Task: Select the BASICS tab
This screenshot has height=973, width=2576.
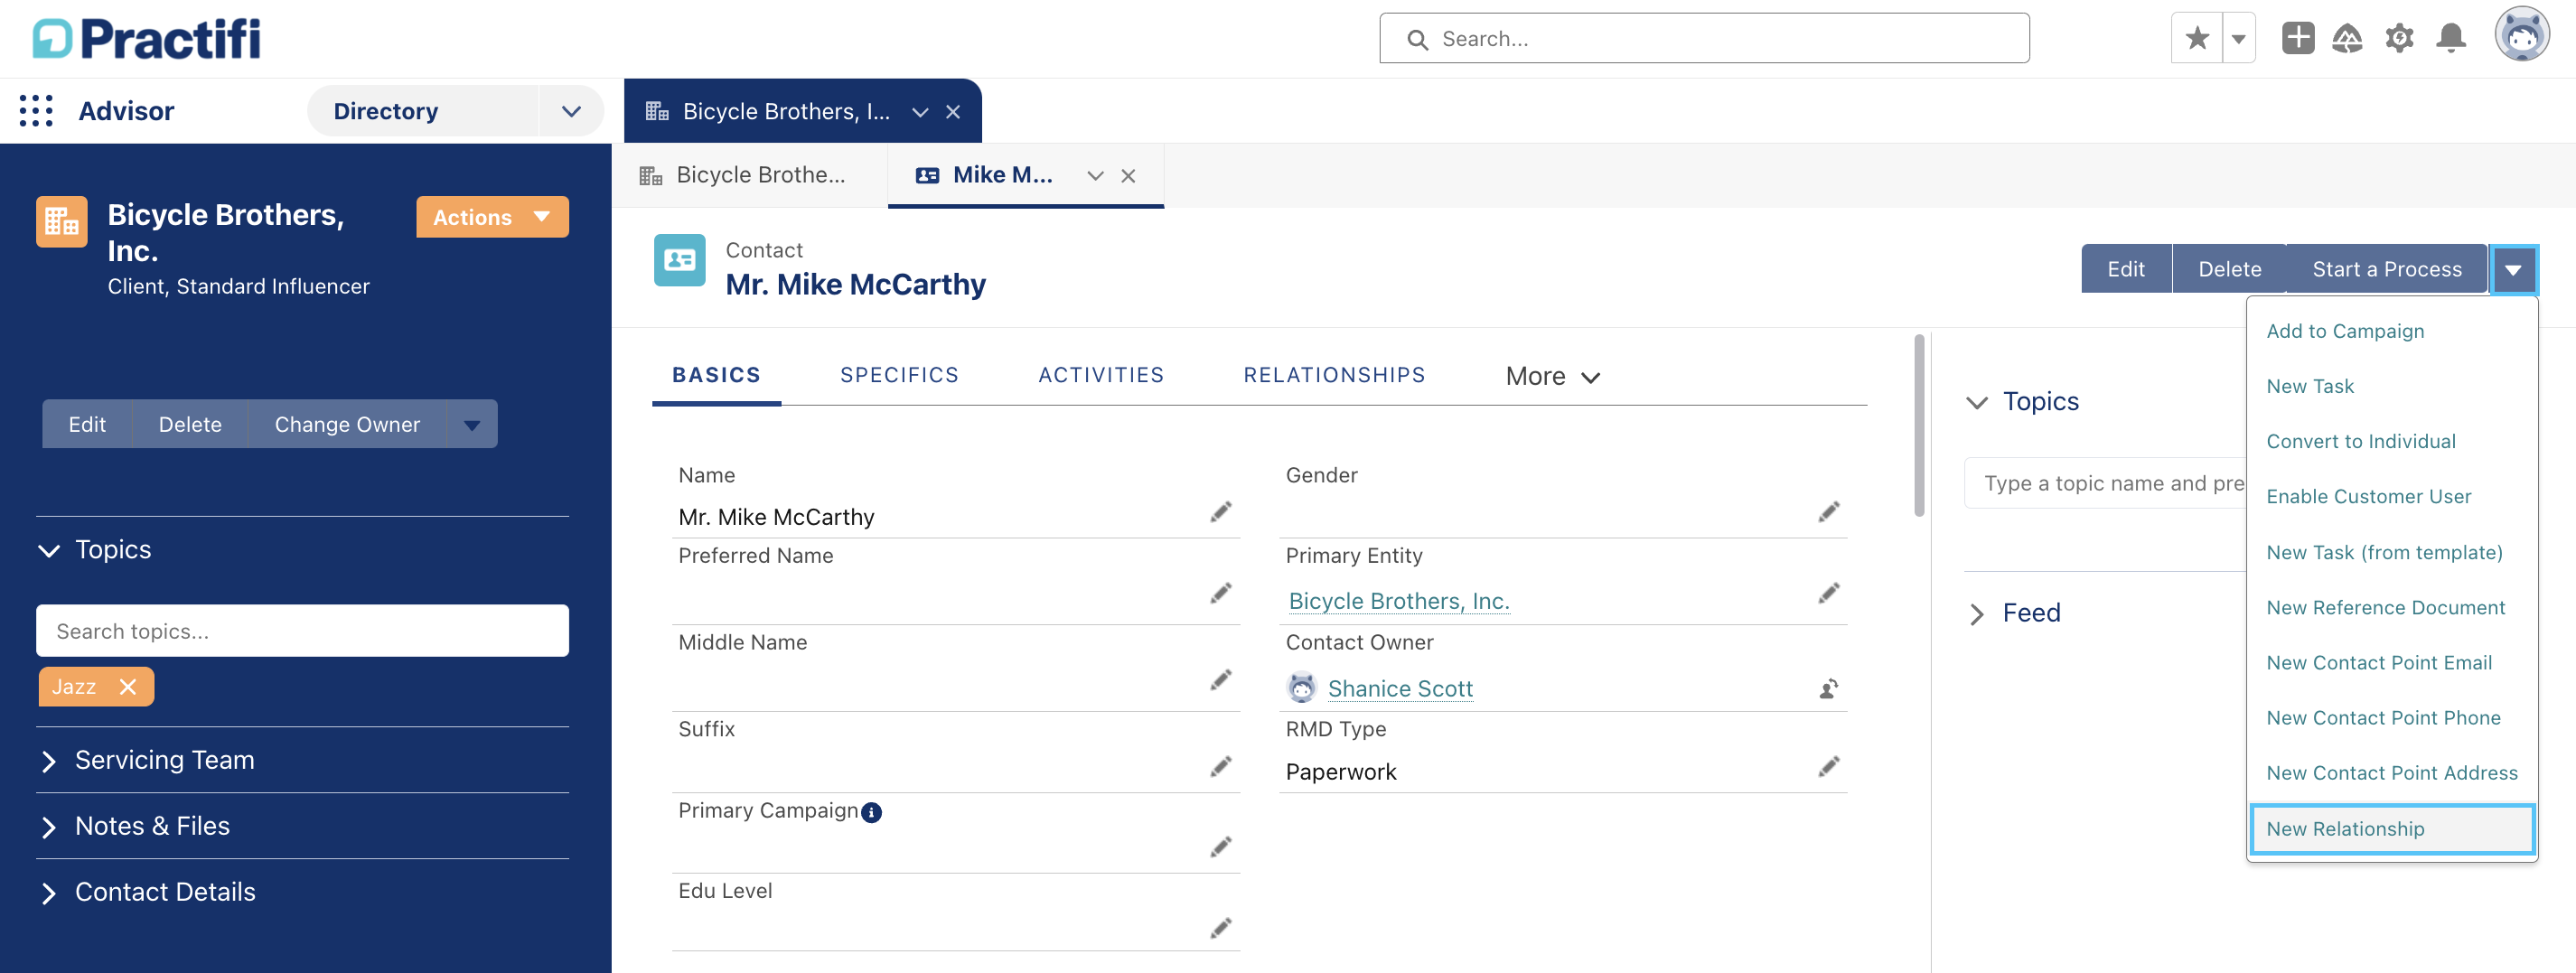Action: coord(716,375)
